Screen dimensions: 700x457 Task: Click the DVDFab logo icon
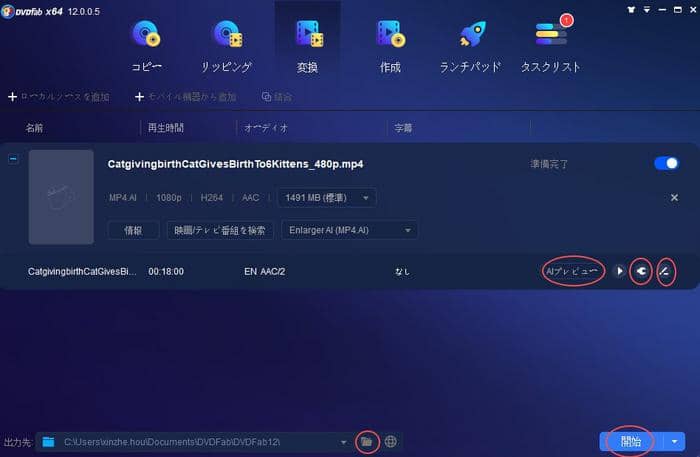7,11
